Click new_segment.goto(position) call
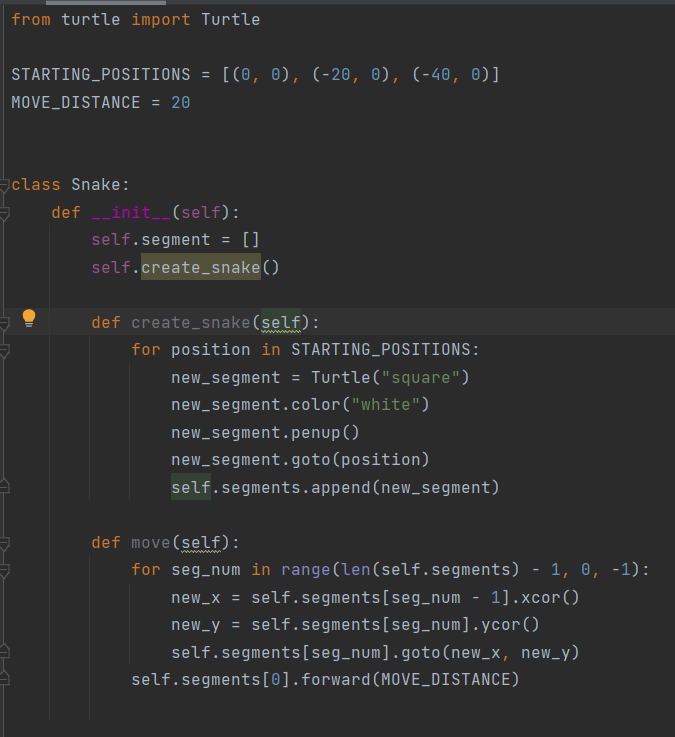 [300, 460]
